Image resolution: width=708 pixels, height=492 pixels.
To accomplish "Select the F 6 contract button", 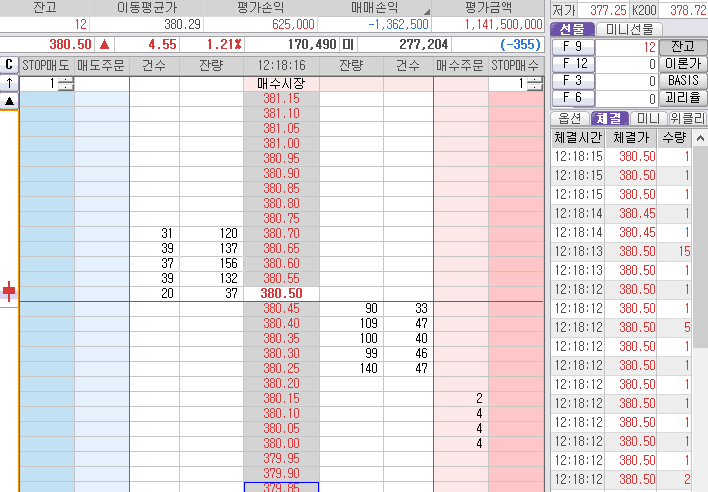I will pyautogui.click(x=573, y=98).
